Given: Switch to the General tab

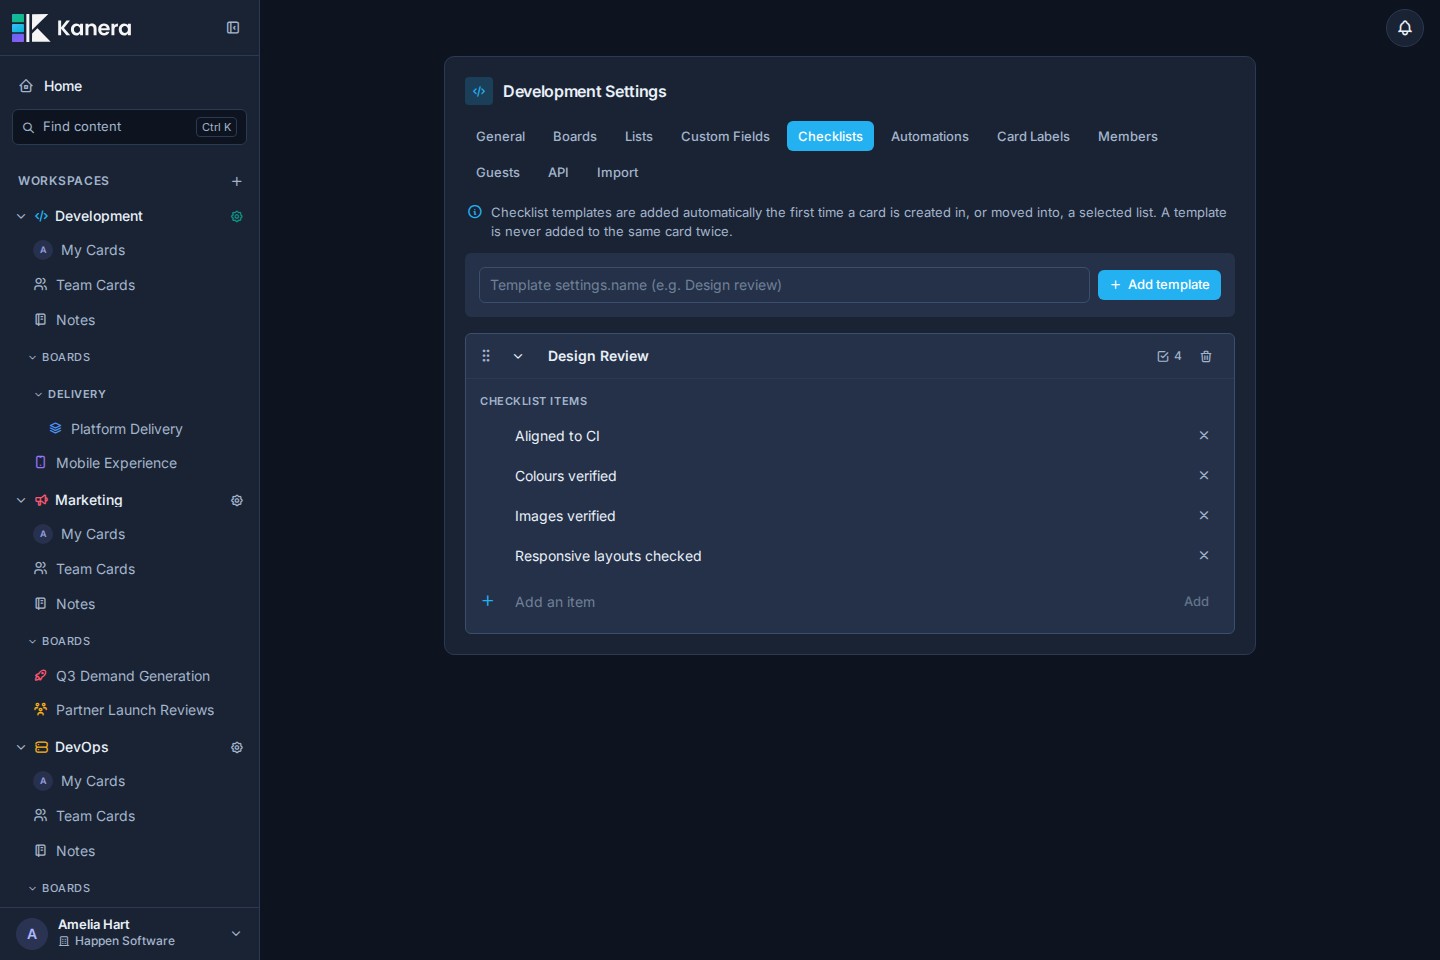Looking at the screenshot, I should click(500, 136).
